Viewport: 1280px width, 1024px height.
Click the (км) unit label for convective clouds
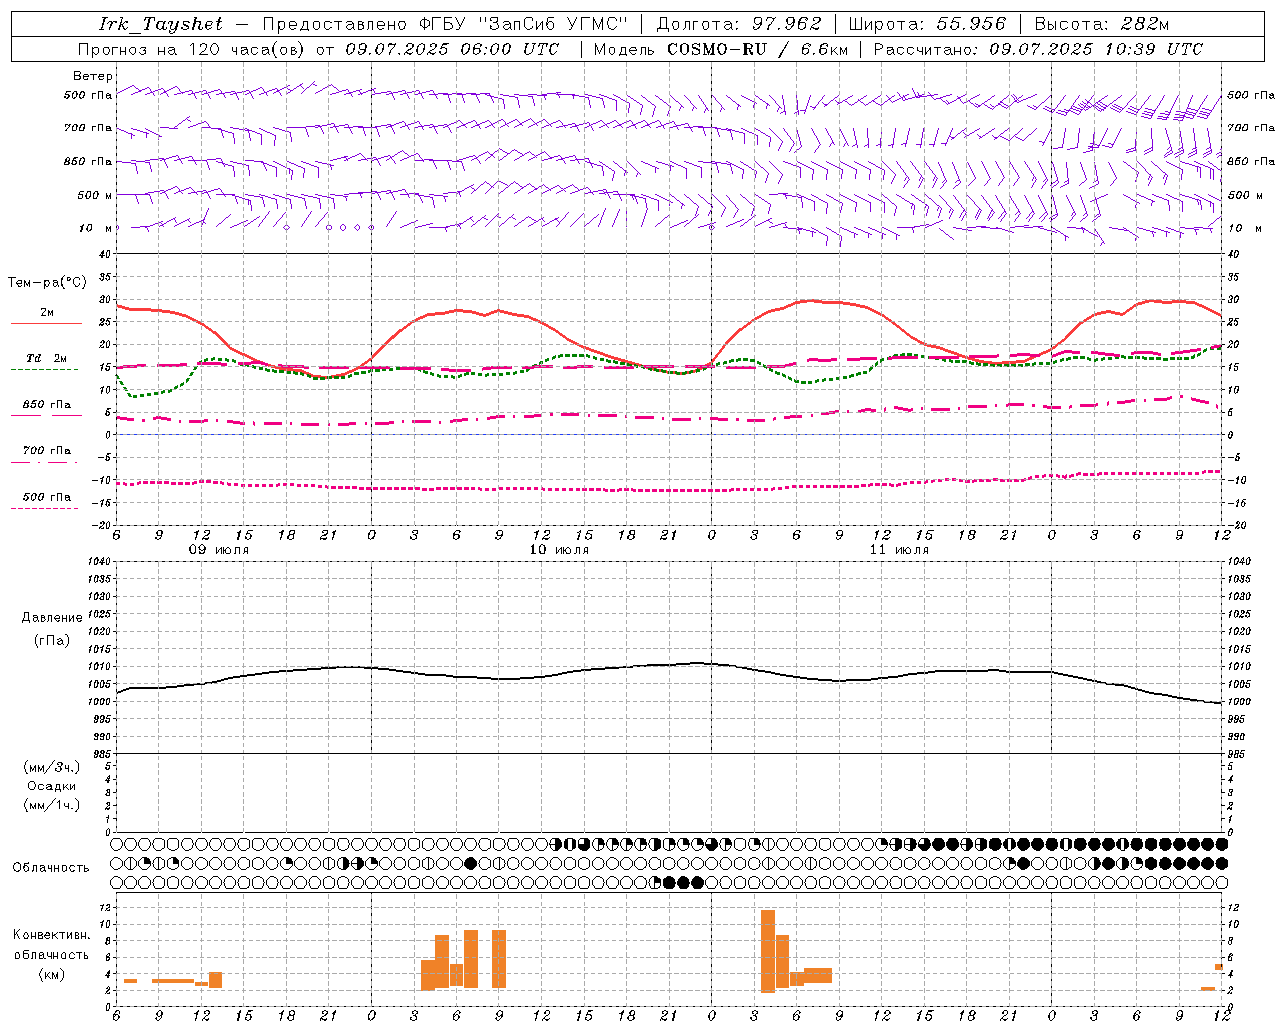coord(52,974)
